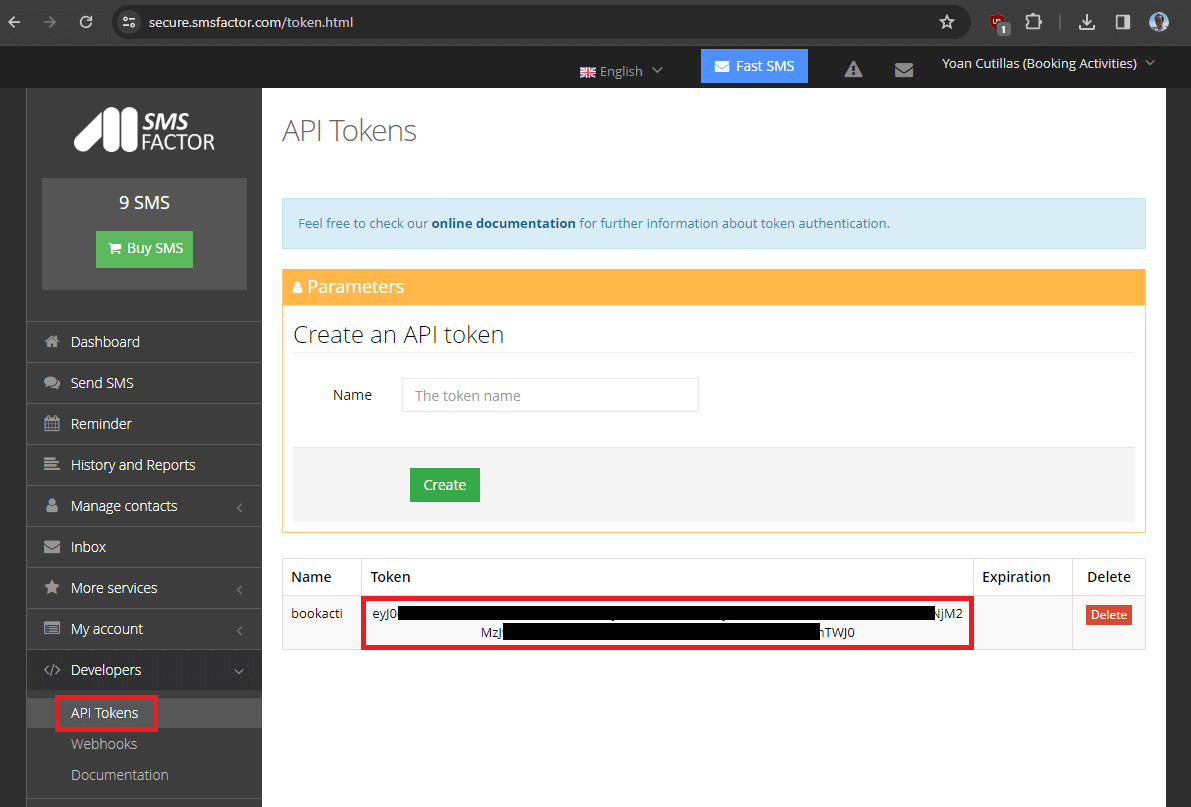
Task: Collapse the Developers section chevron
Action: click(x=239, y=671)
